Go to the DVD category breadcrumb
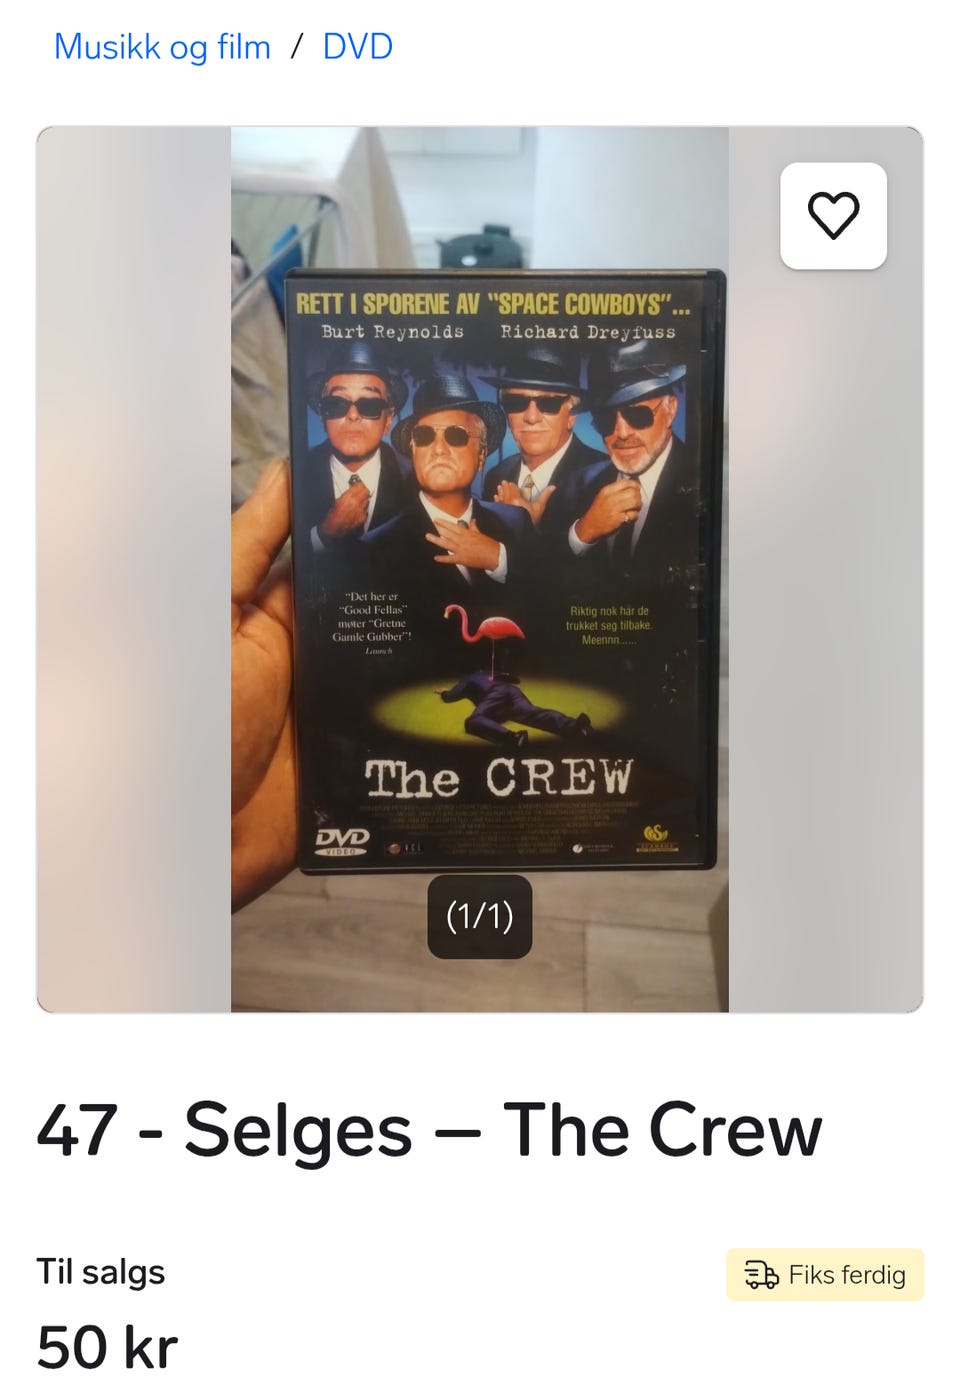Screen dimensions: 960x1386 coord(357,47)
